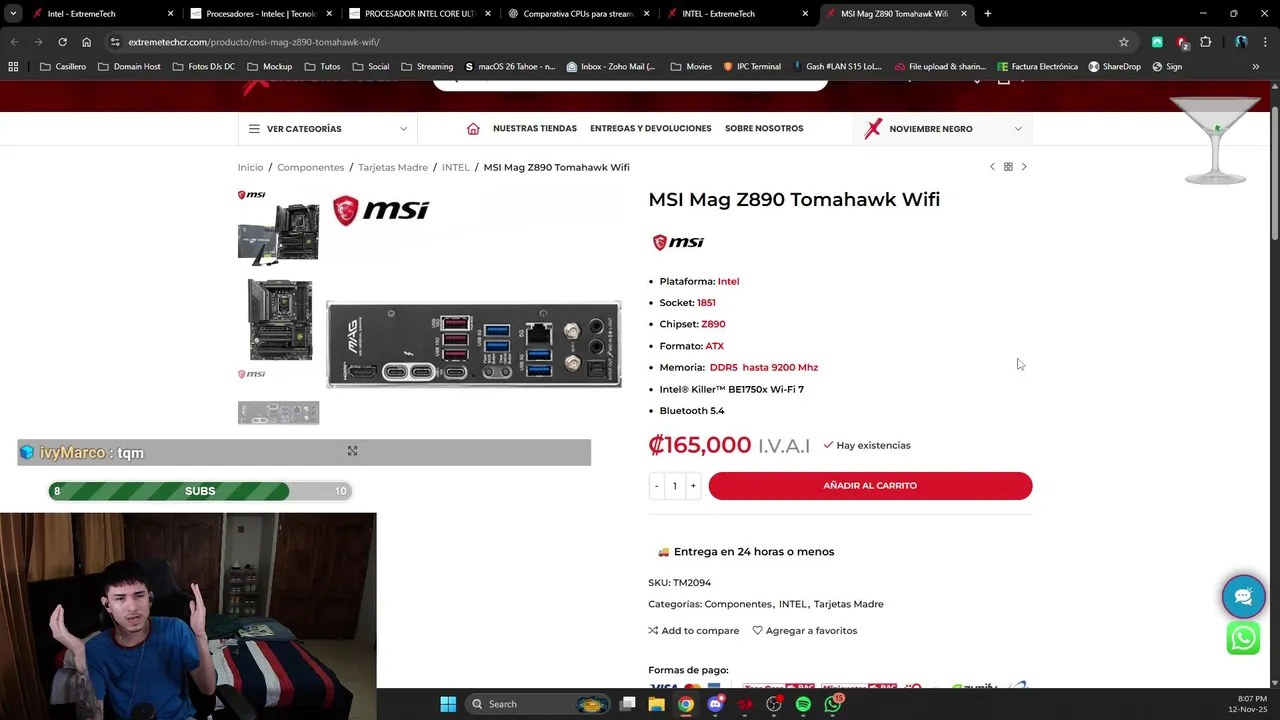
Task: Open the Tutos bookmark folder
Action: click(322, 67)
